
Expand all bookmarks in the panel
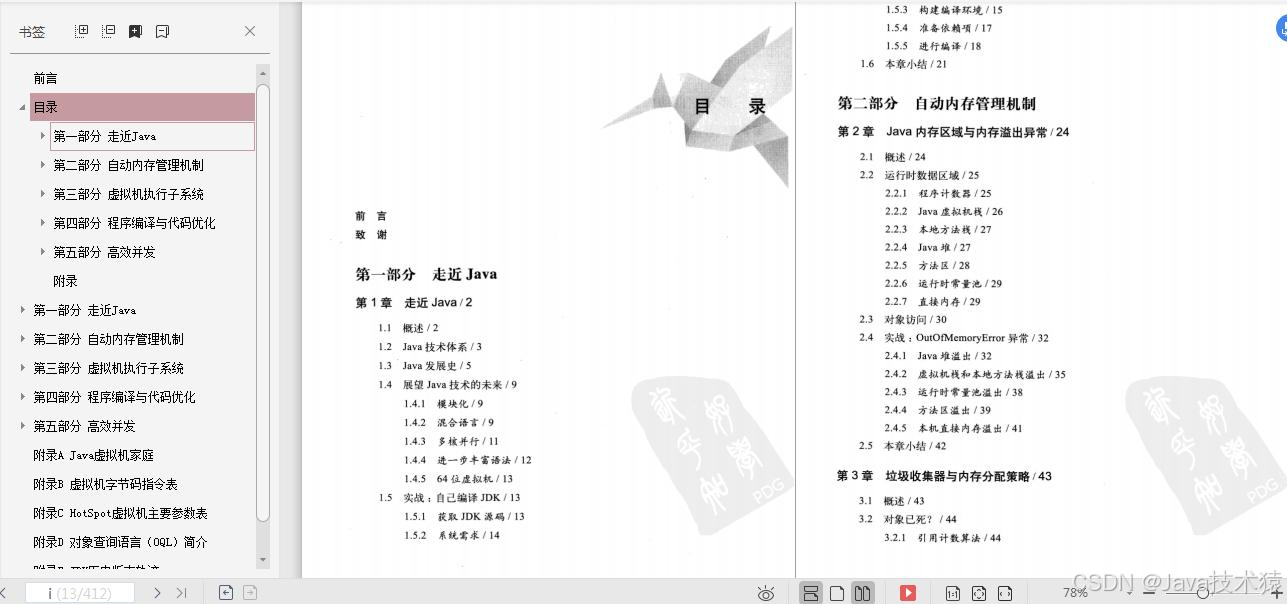click(81, 31)
